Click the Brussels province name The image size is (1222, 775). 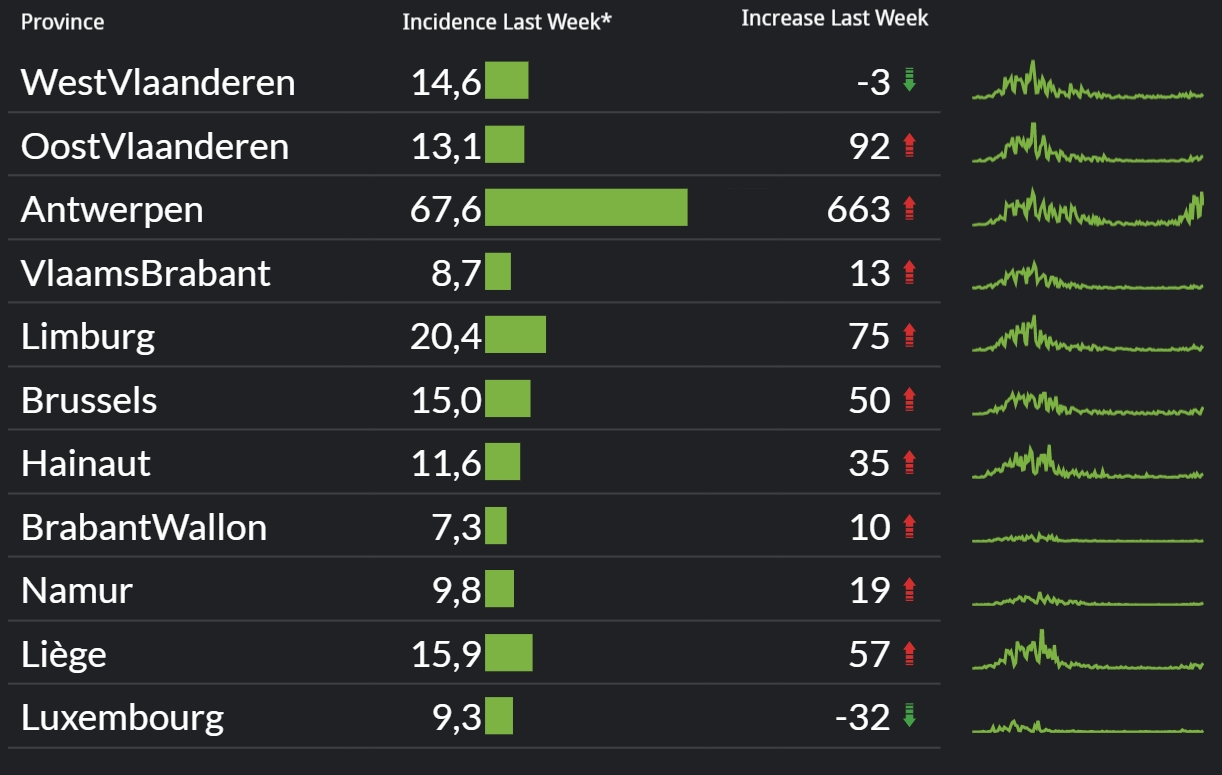89,400
